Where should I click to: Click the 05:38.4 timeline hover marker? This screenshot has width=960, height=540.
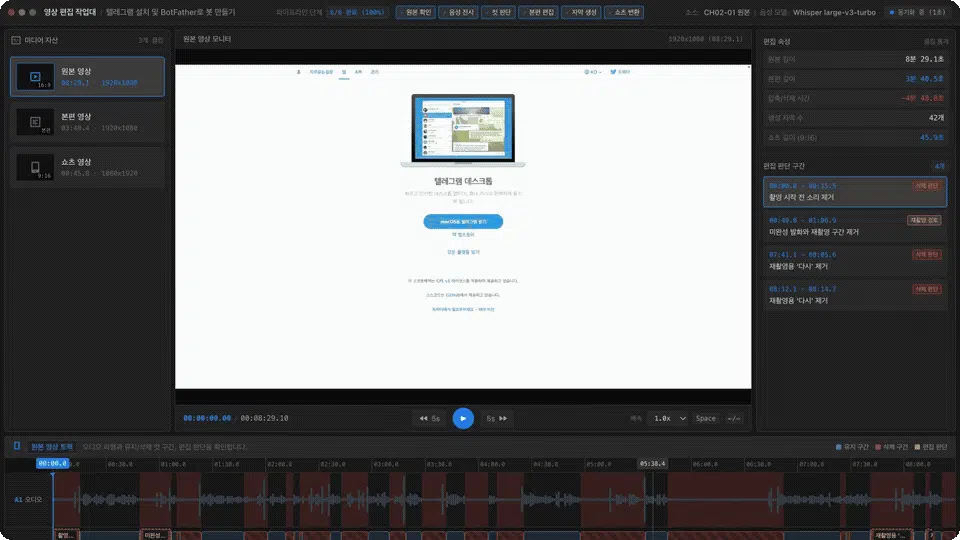[x=652, y=463]
